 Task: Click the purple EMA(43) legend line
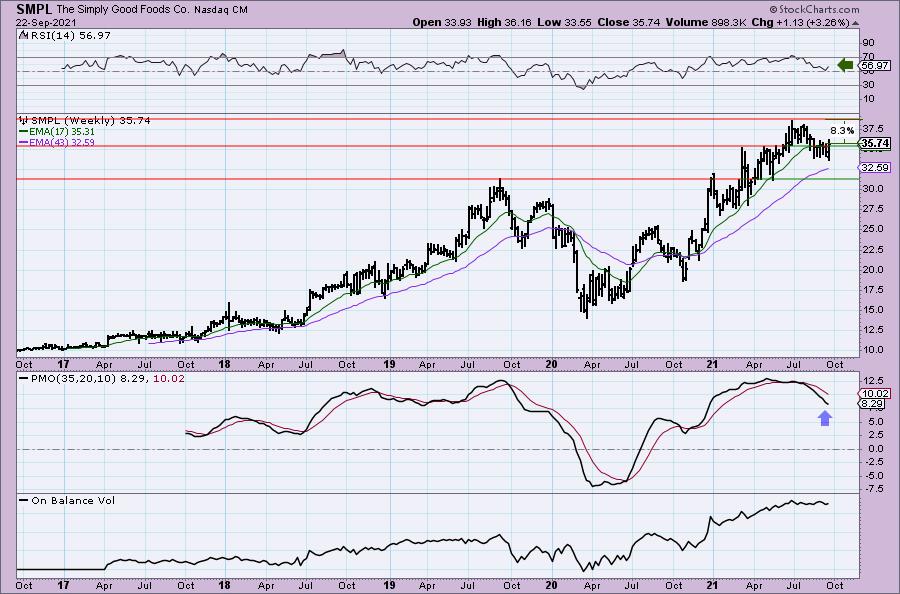(23, 142)
